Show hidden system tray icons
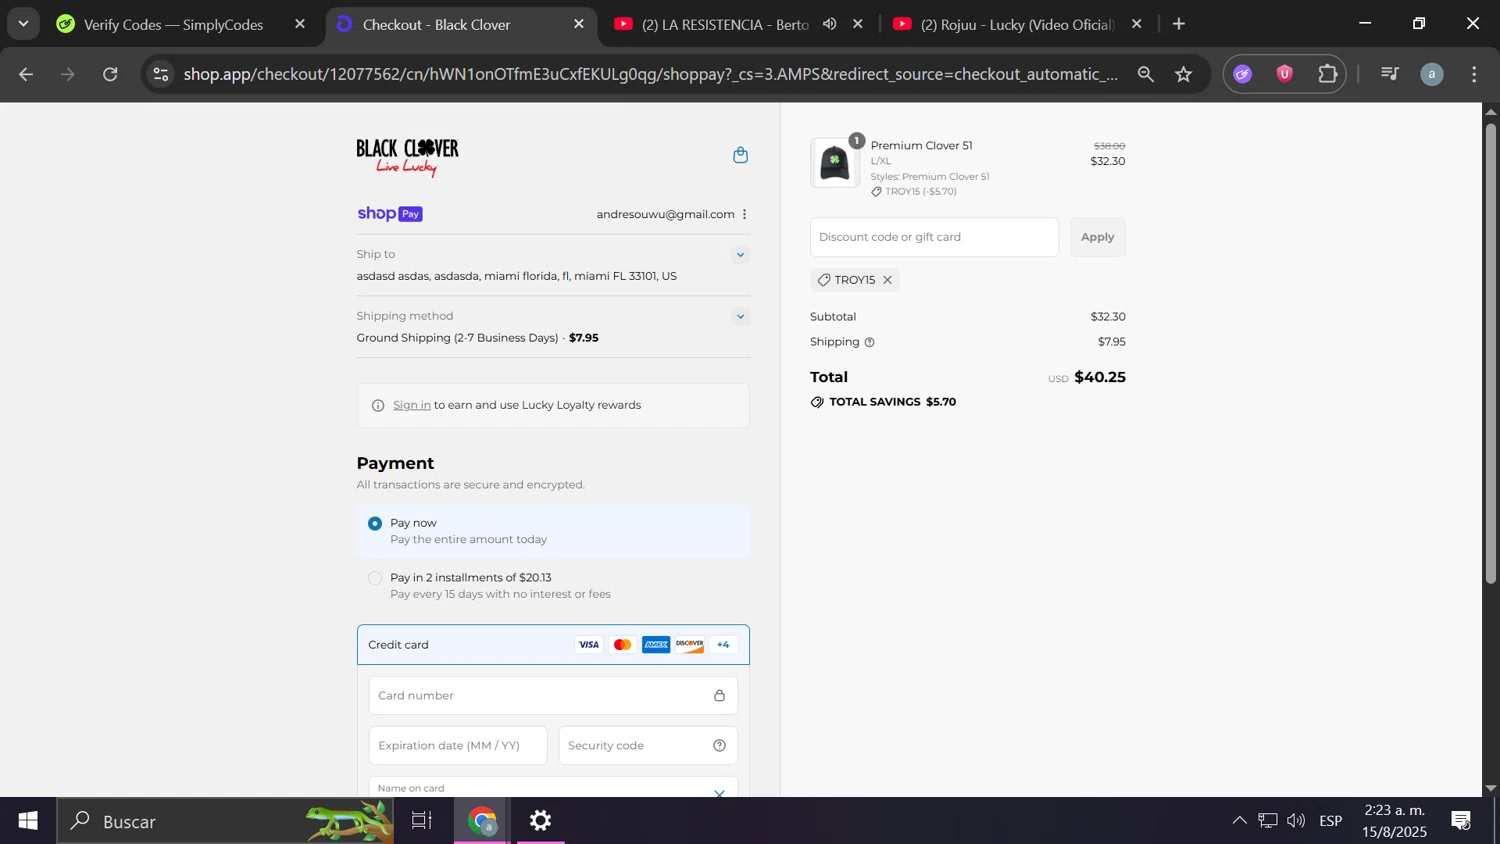This screenshot has width=1500, height=844. [1239, 821]
